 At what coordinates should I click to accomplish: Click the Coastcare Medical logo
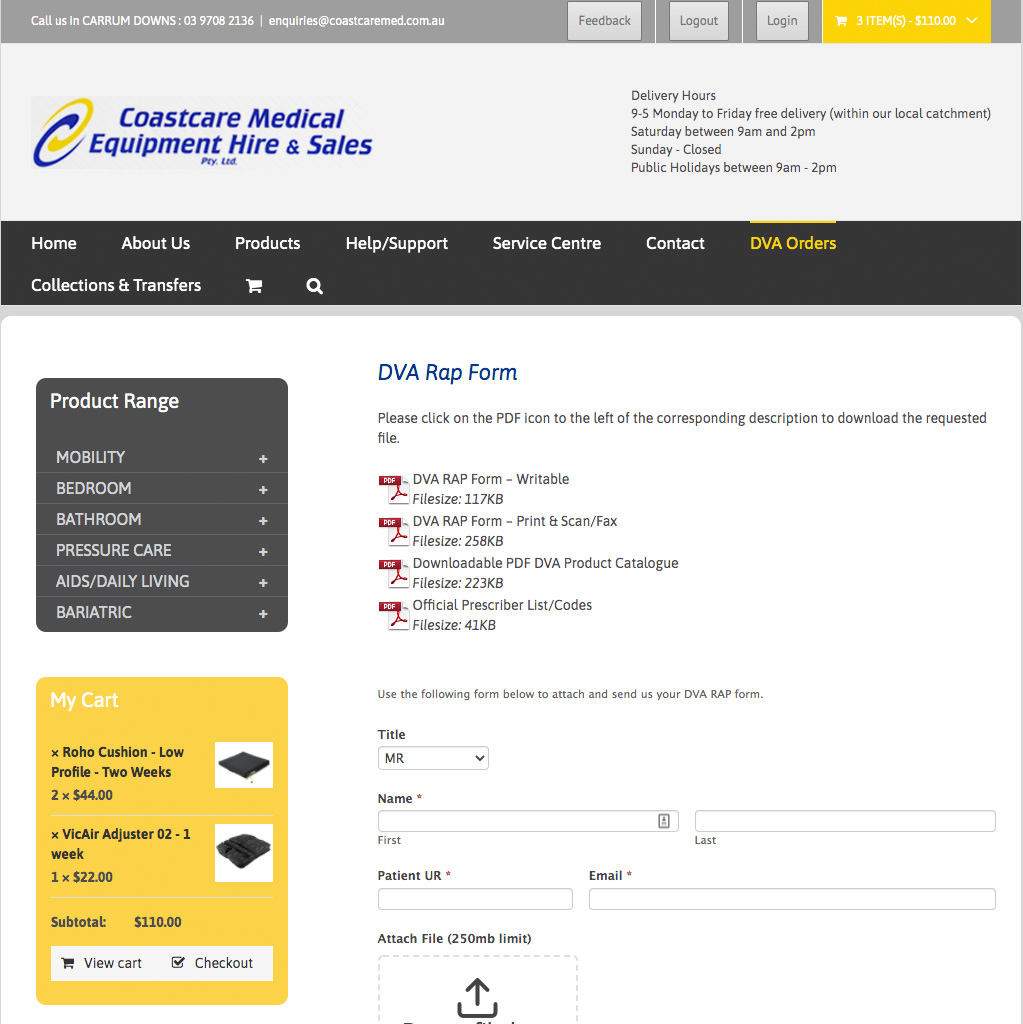pyautogui.click(x=203, y=133)
